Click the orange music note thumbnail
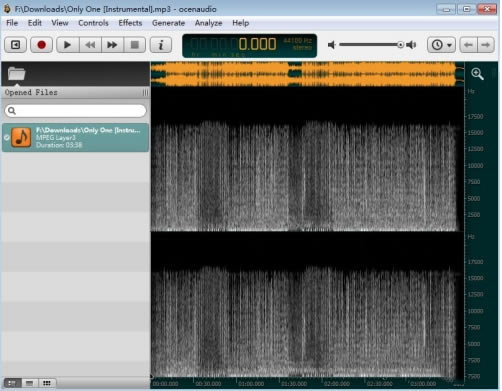 21,137
